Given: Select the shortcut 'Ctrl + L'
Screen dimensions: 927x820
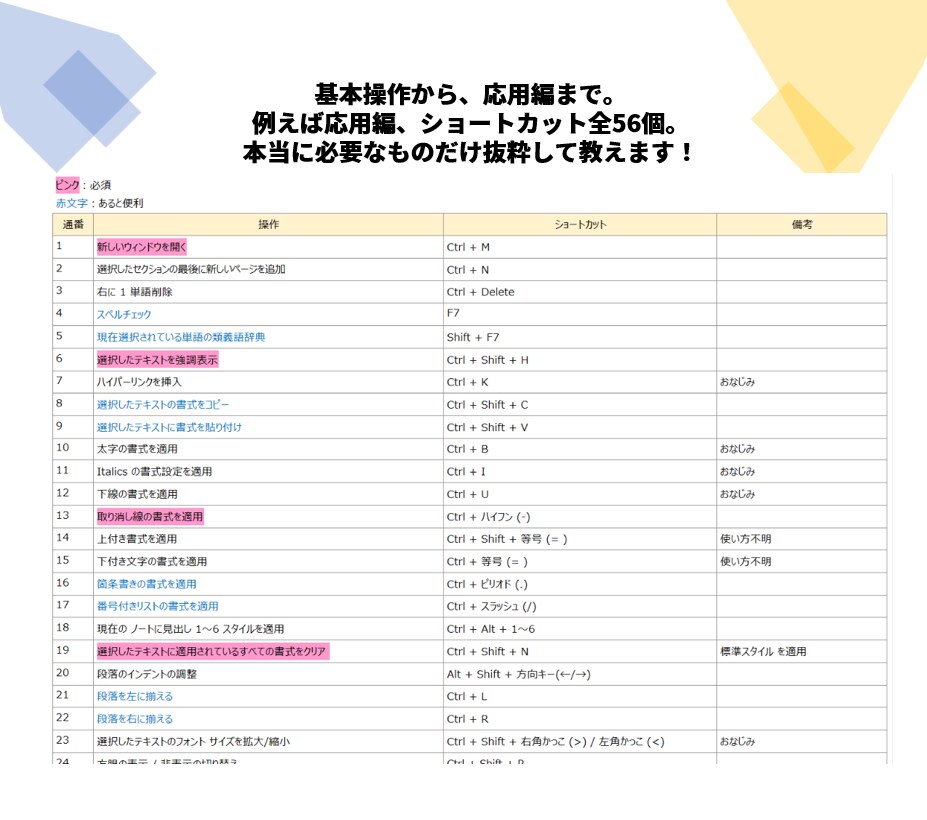Looking at the screenshot, I should (466, 696).
